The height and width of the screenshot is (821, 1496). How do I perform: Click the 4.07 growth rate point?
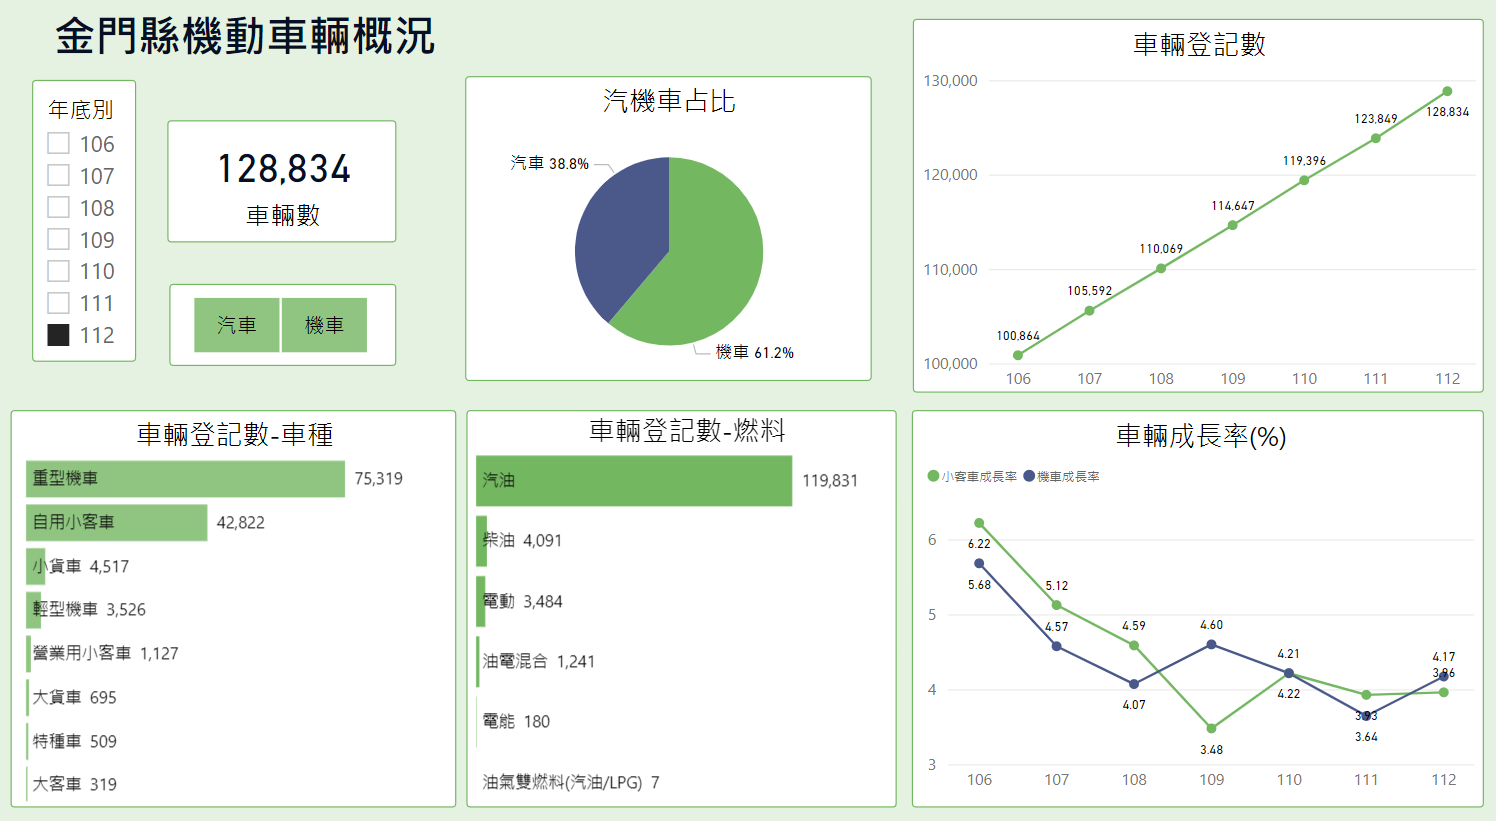point(1134,684)
